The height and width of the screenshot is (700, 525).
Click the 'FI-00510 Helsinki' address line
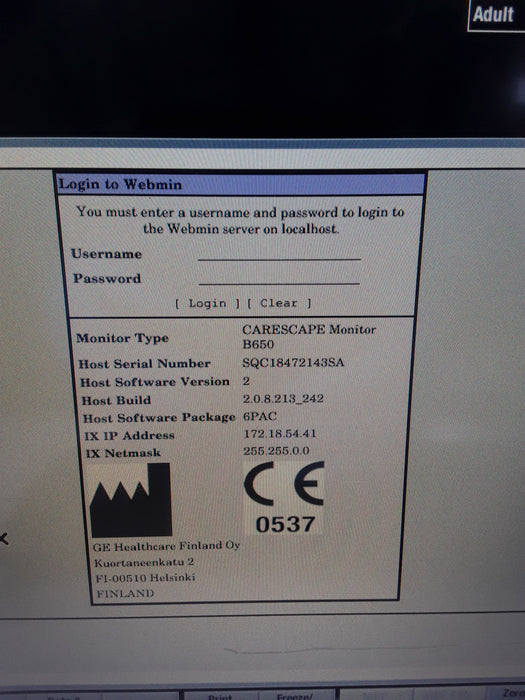click(x=146, y=578)
